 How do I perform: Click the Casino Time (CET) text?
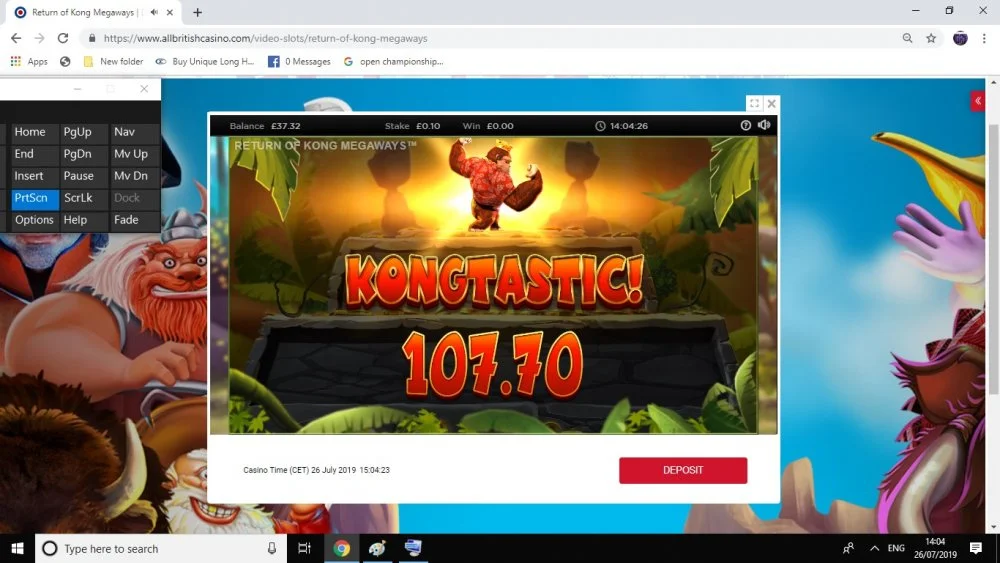[x=316, y=470]
